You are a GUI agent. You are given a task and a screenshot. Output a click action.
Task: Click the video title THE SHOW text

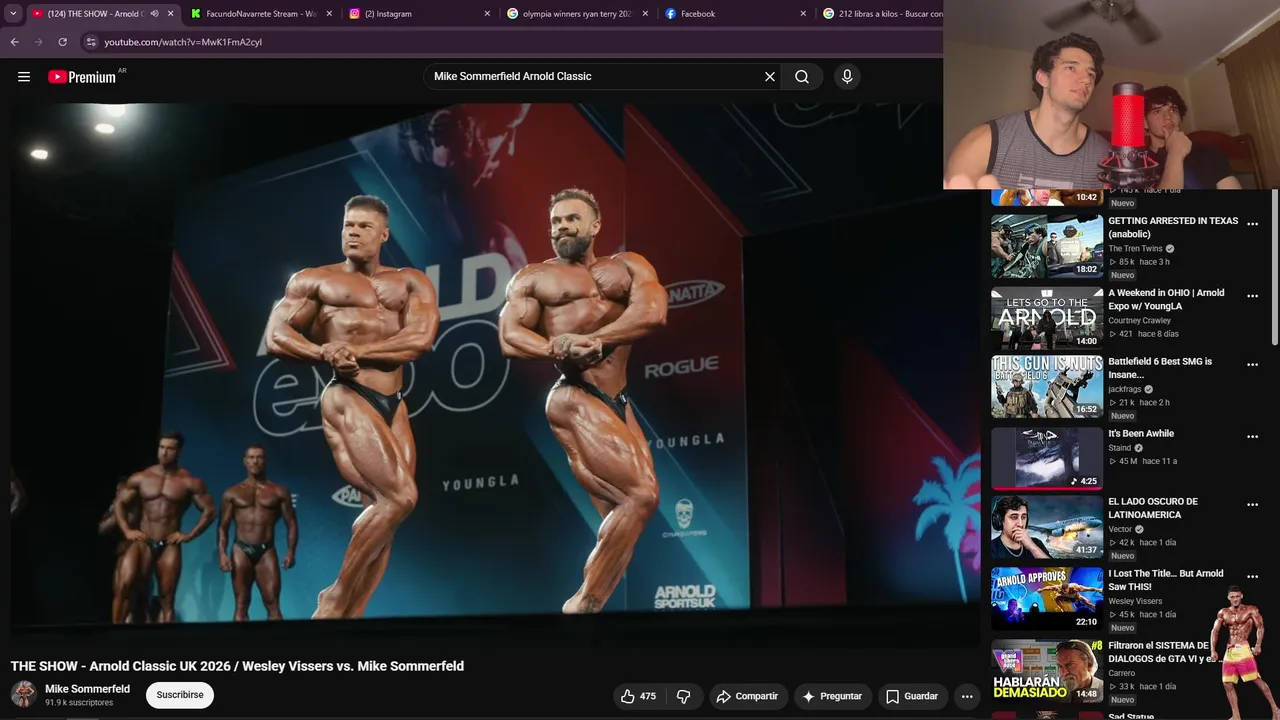[237, 666]
